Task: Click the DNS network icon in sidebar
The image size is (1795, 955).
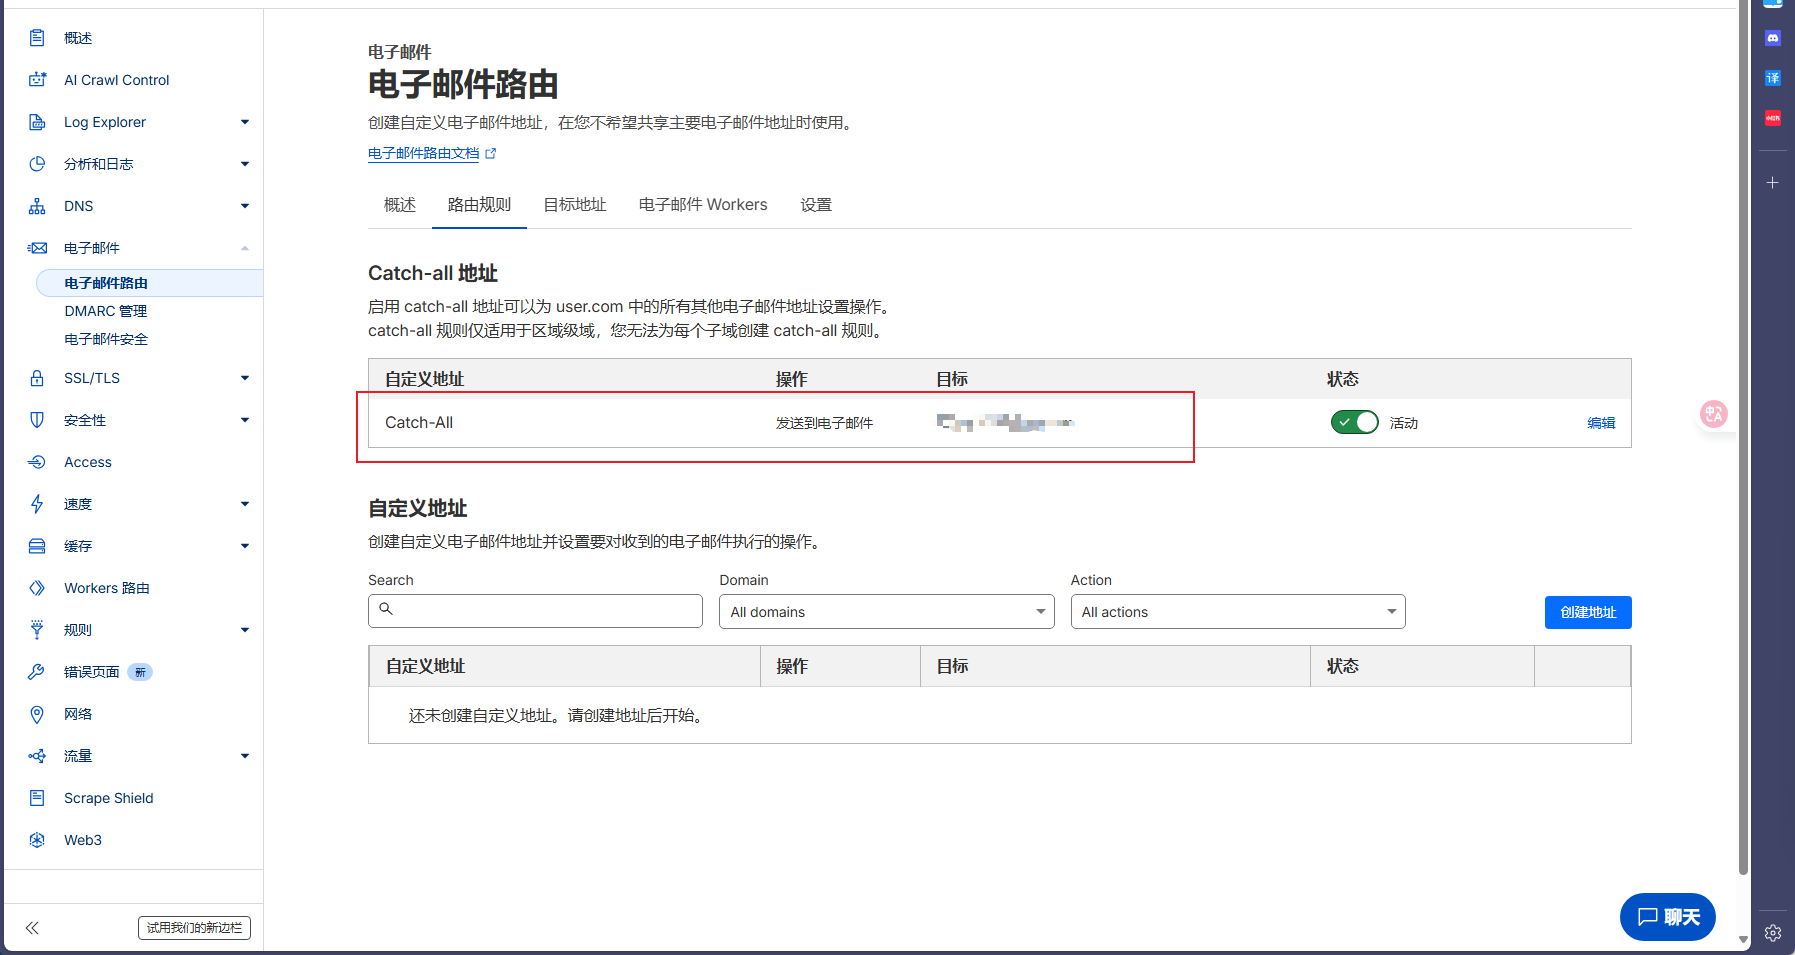Action: coord(37,206)
